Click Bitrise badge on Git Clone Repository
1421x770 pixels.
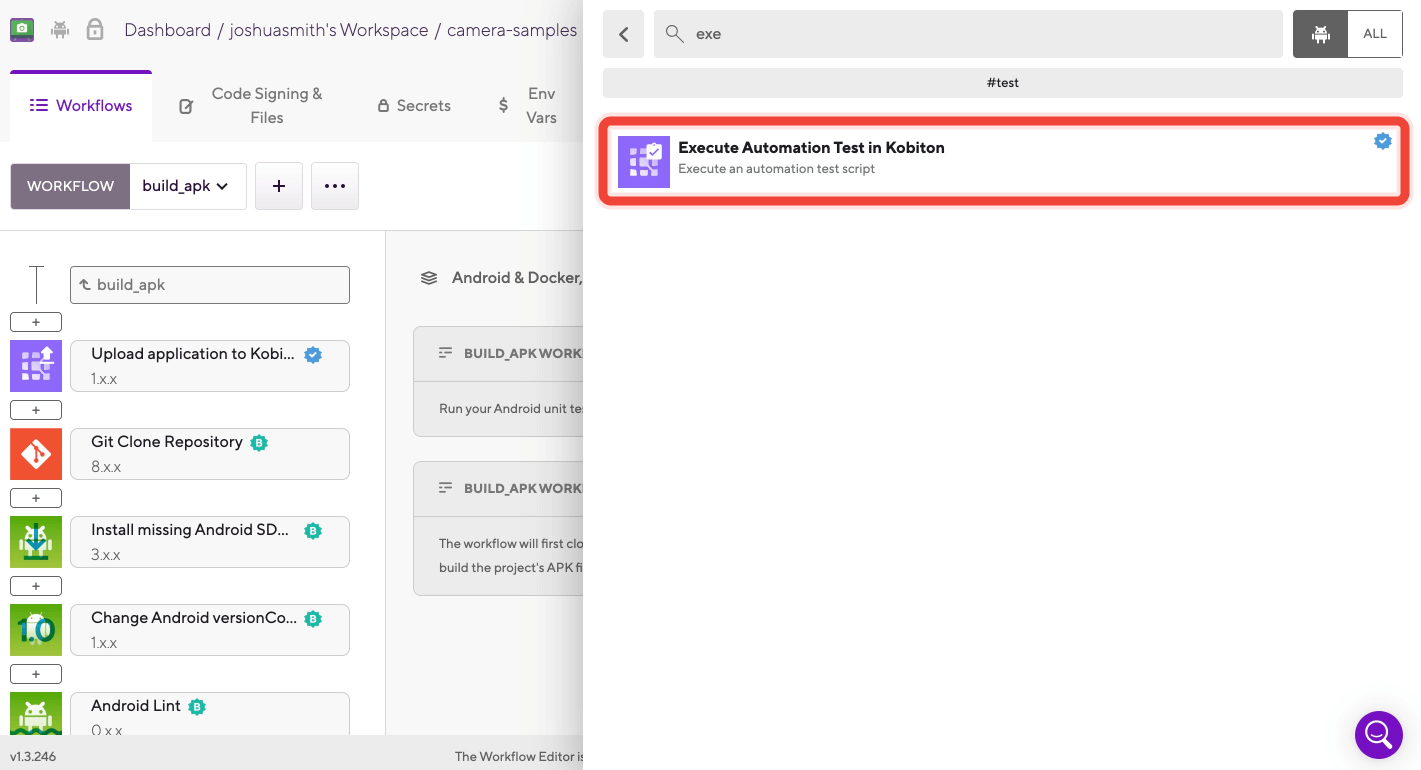click(x=259, y=442)
